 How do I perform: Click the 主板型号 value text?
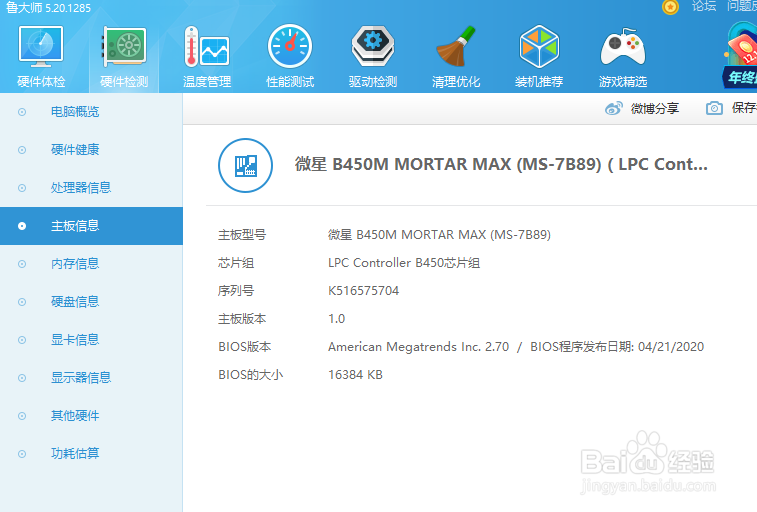pos(439,235)
